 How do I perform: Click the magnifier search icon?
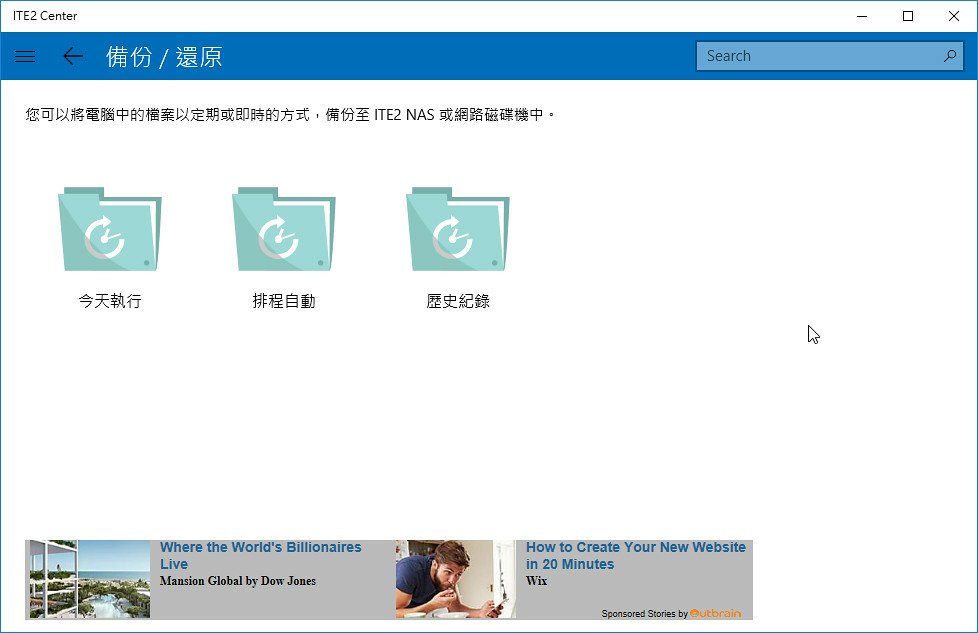[950, 56]
